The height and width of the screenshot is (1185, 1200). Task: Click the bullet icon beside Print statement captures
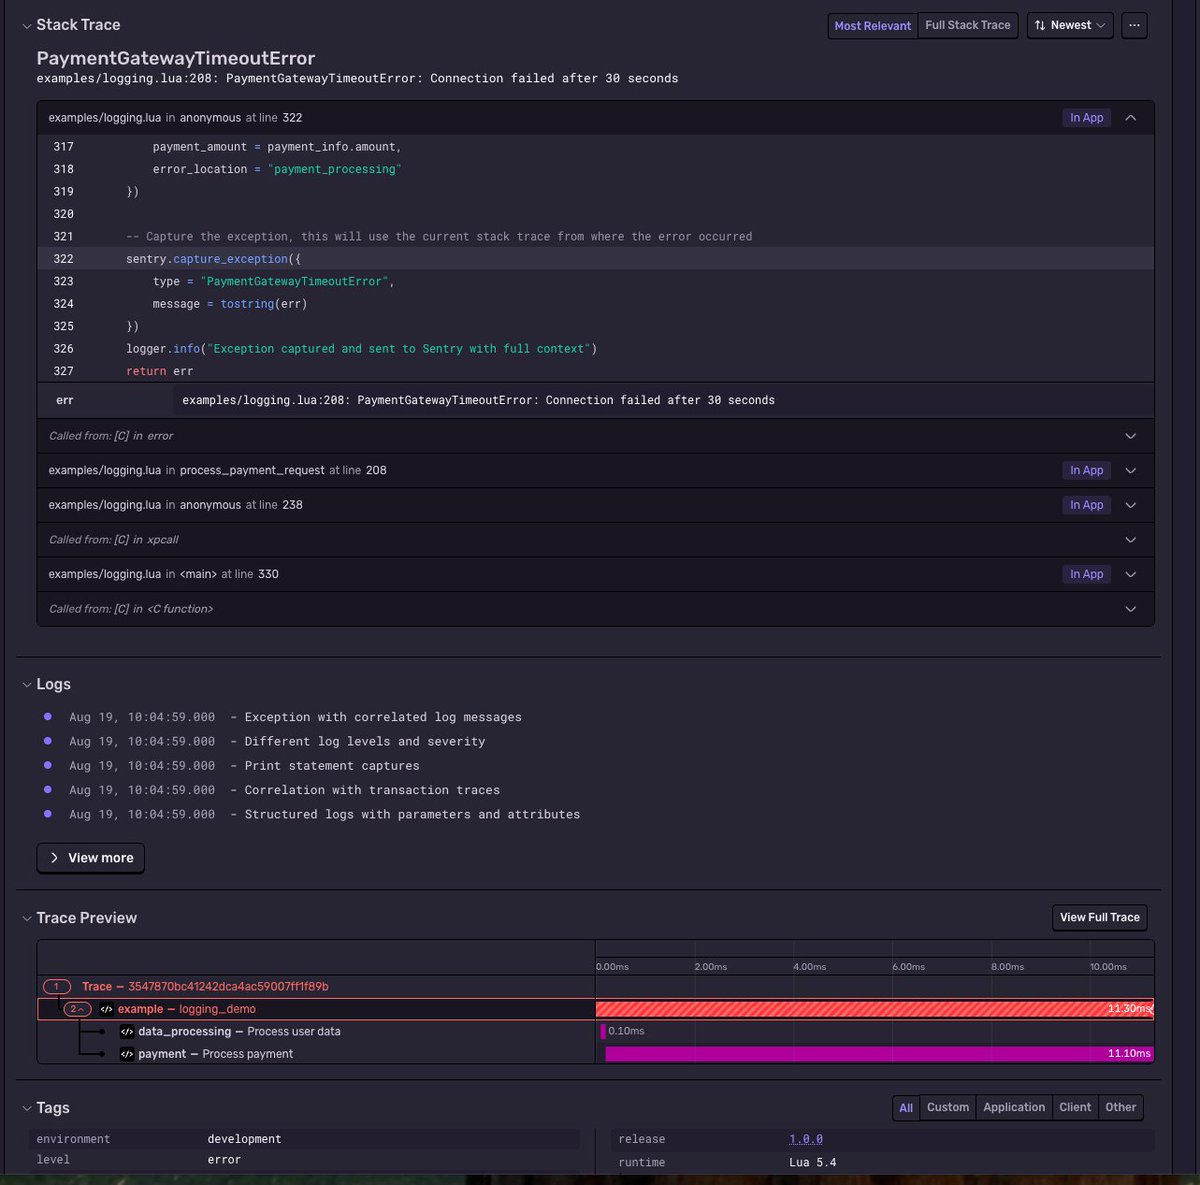(47, 765)
